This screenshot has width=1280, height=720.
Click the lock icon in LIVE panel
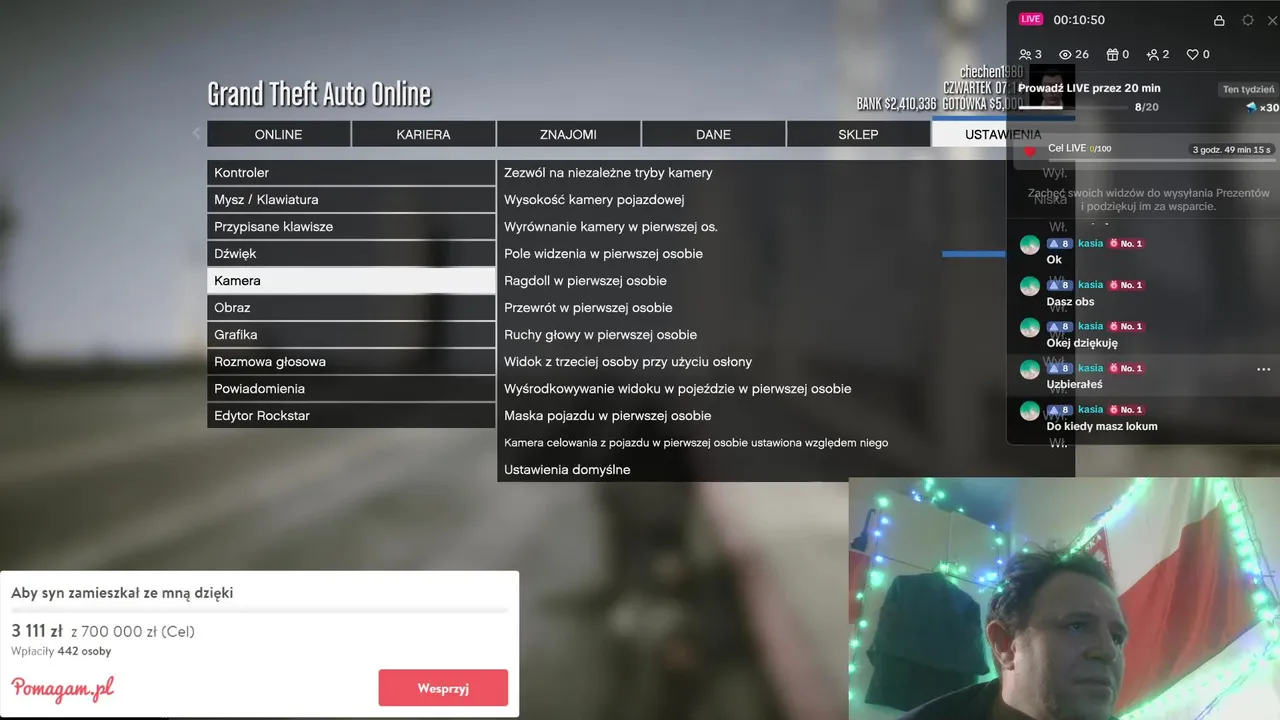point(1219,20)
